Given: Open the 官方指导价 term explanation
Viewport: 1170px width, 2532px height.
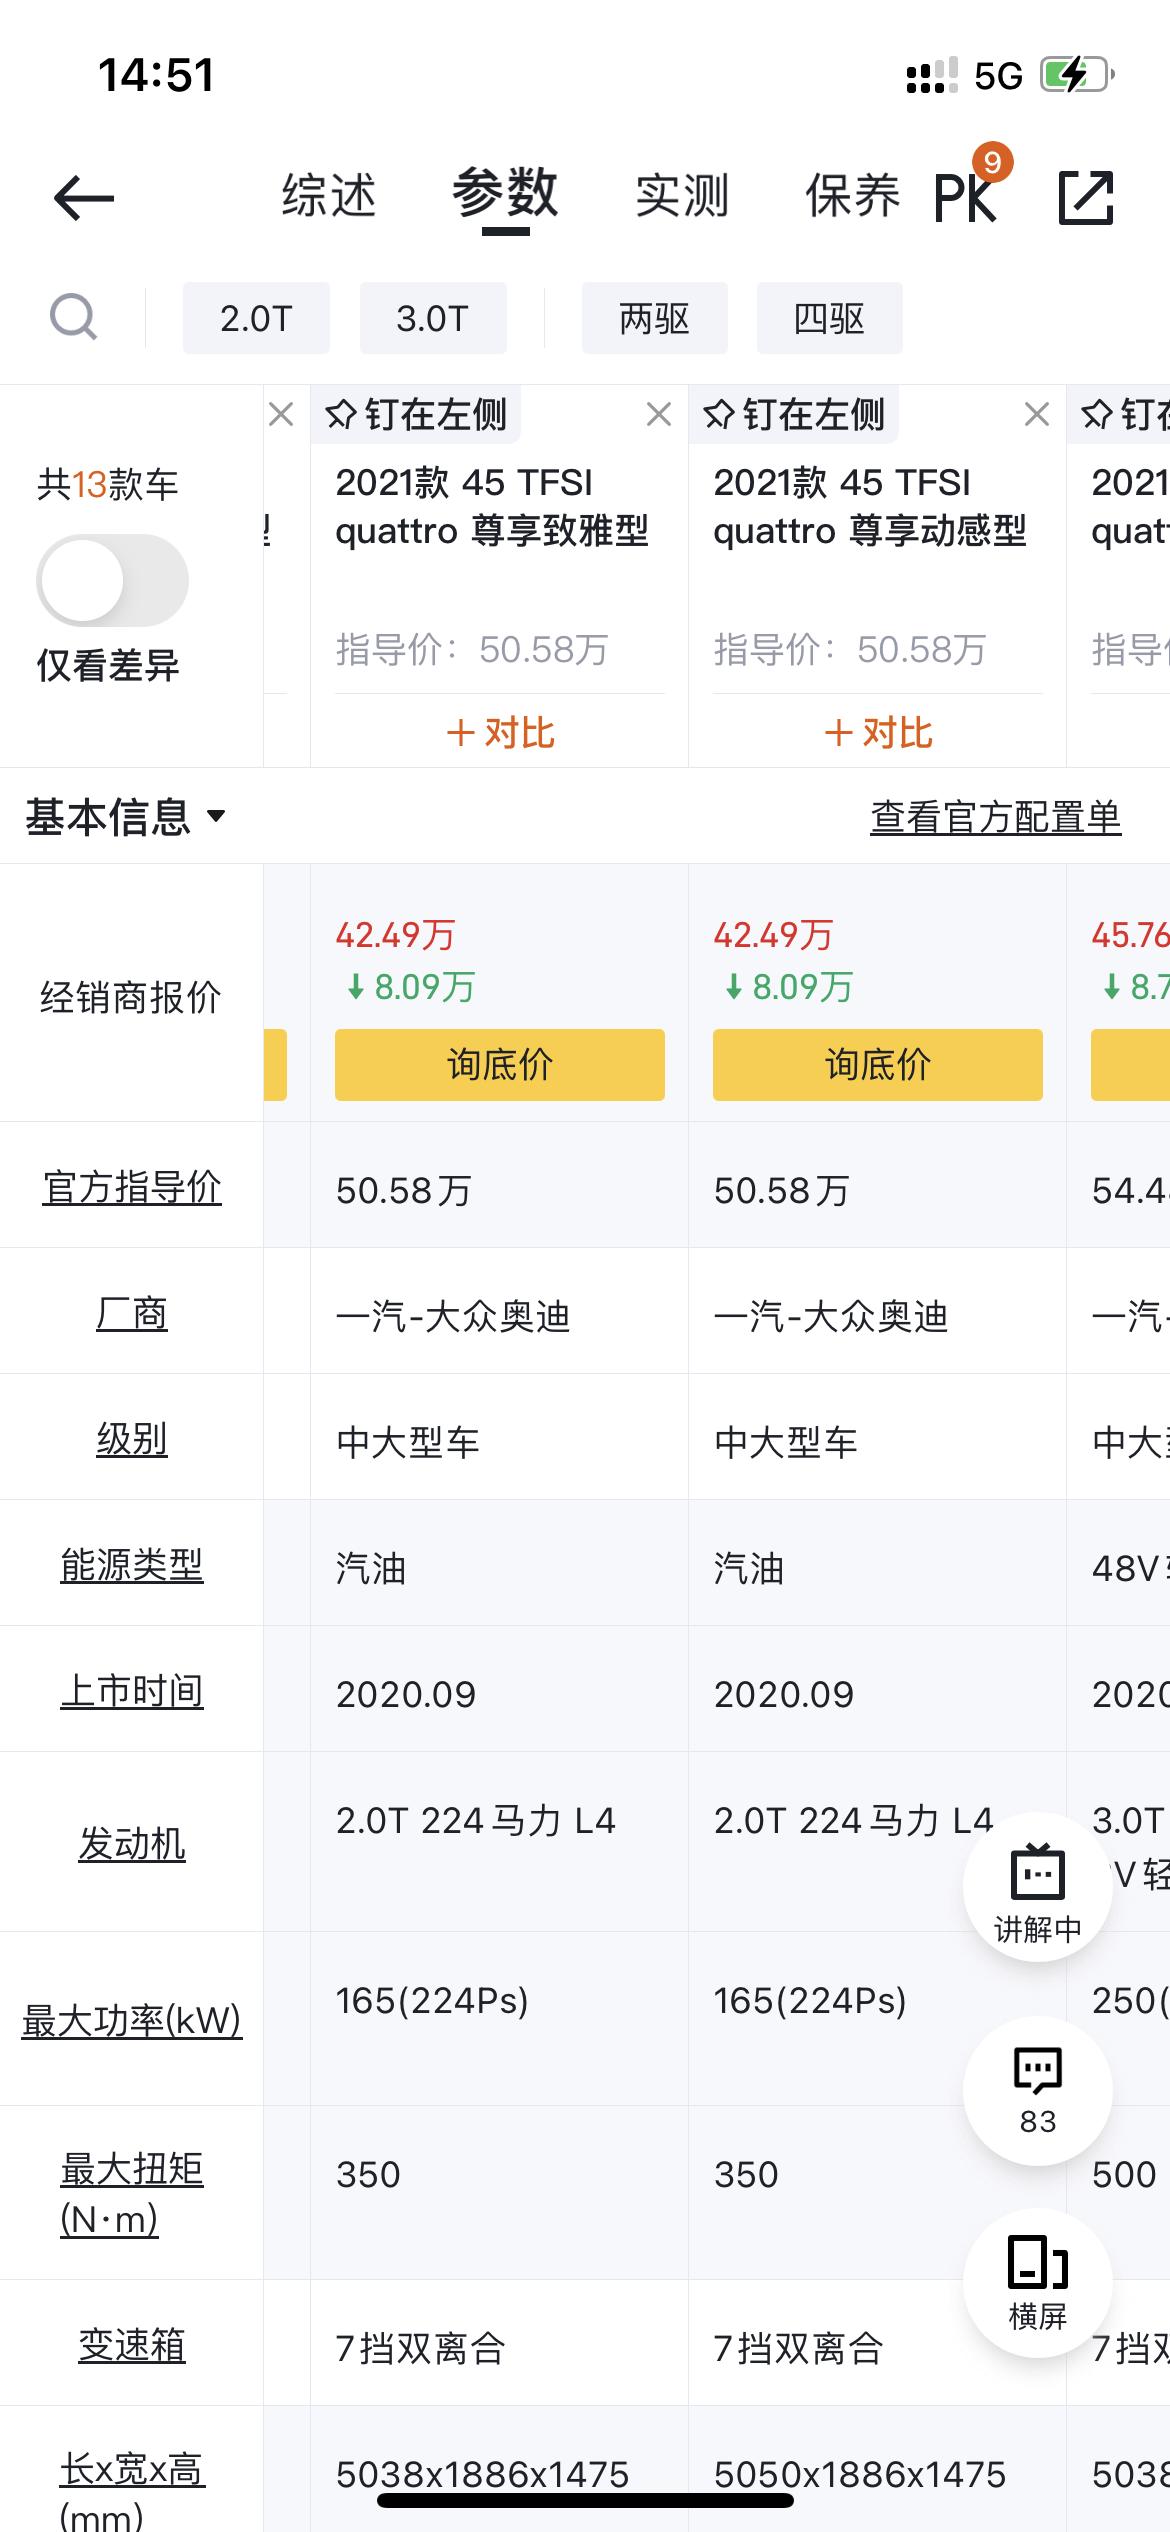Looking at the screenshot, I should 132,1187.
